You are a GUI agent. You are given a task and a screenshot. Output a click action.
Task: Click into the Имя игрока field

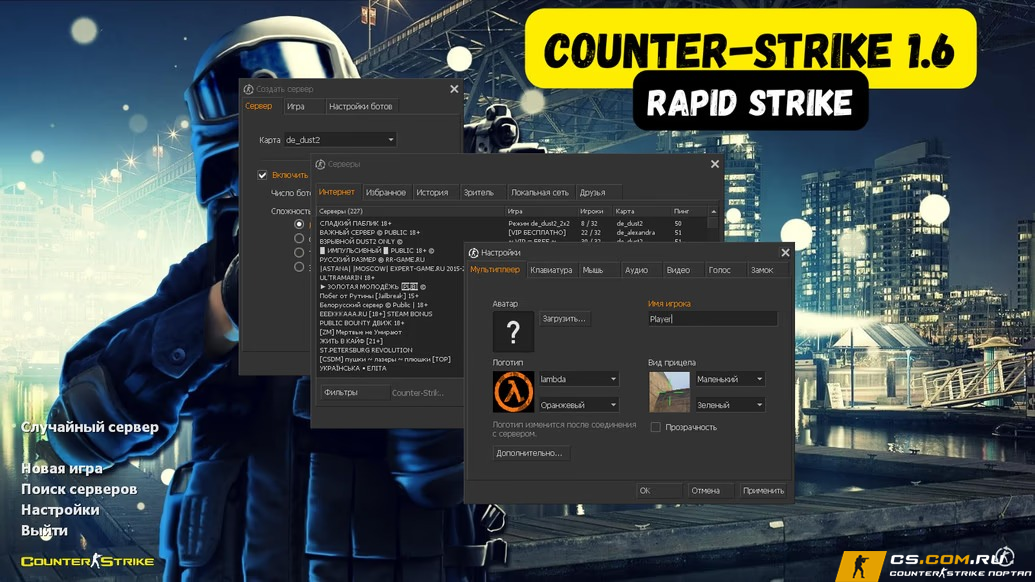tap(712, 319)
